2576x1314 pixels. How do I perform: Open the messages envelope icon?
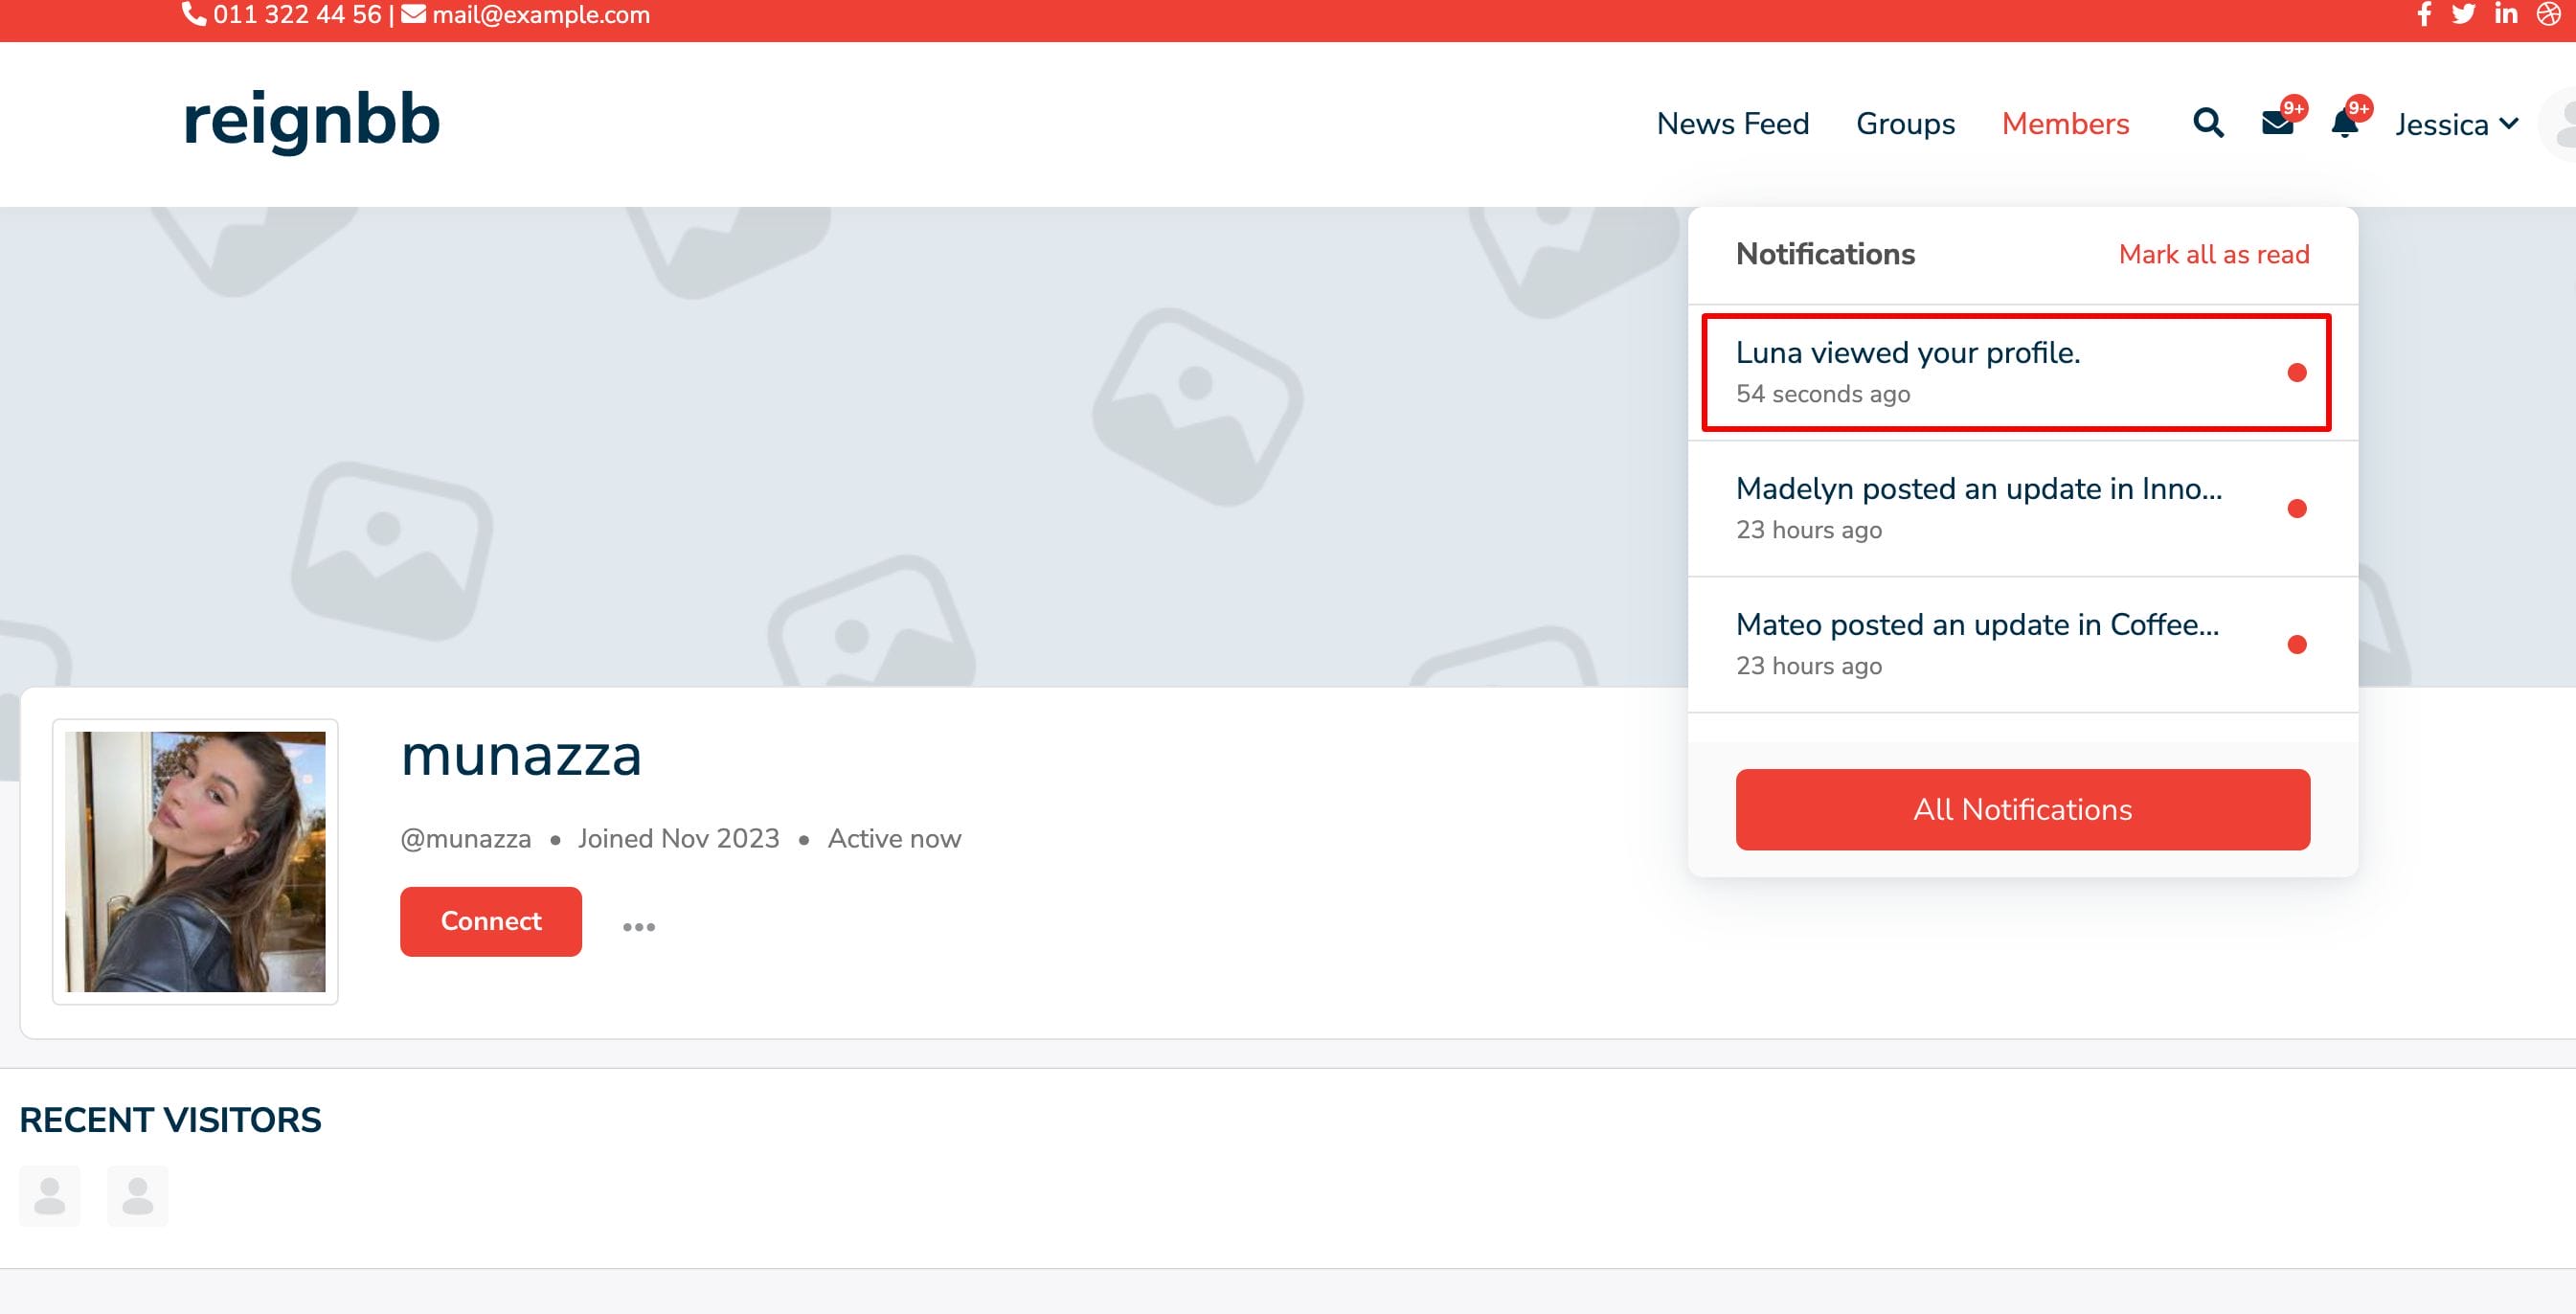tap(2277, 124)
